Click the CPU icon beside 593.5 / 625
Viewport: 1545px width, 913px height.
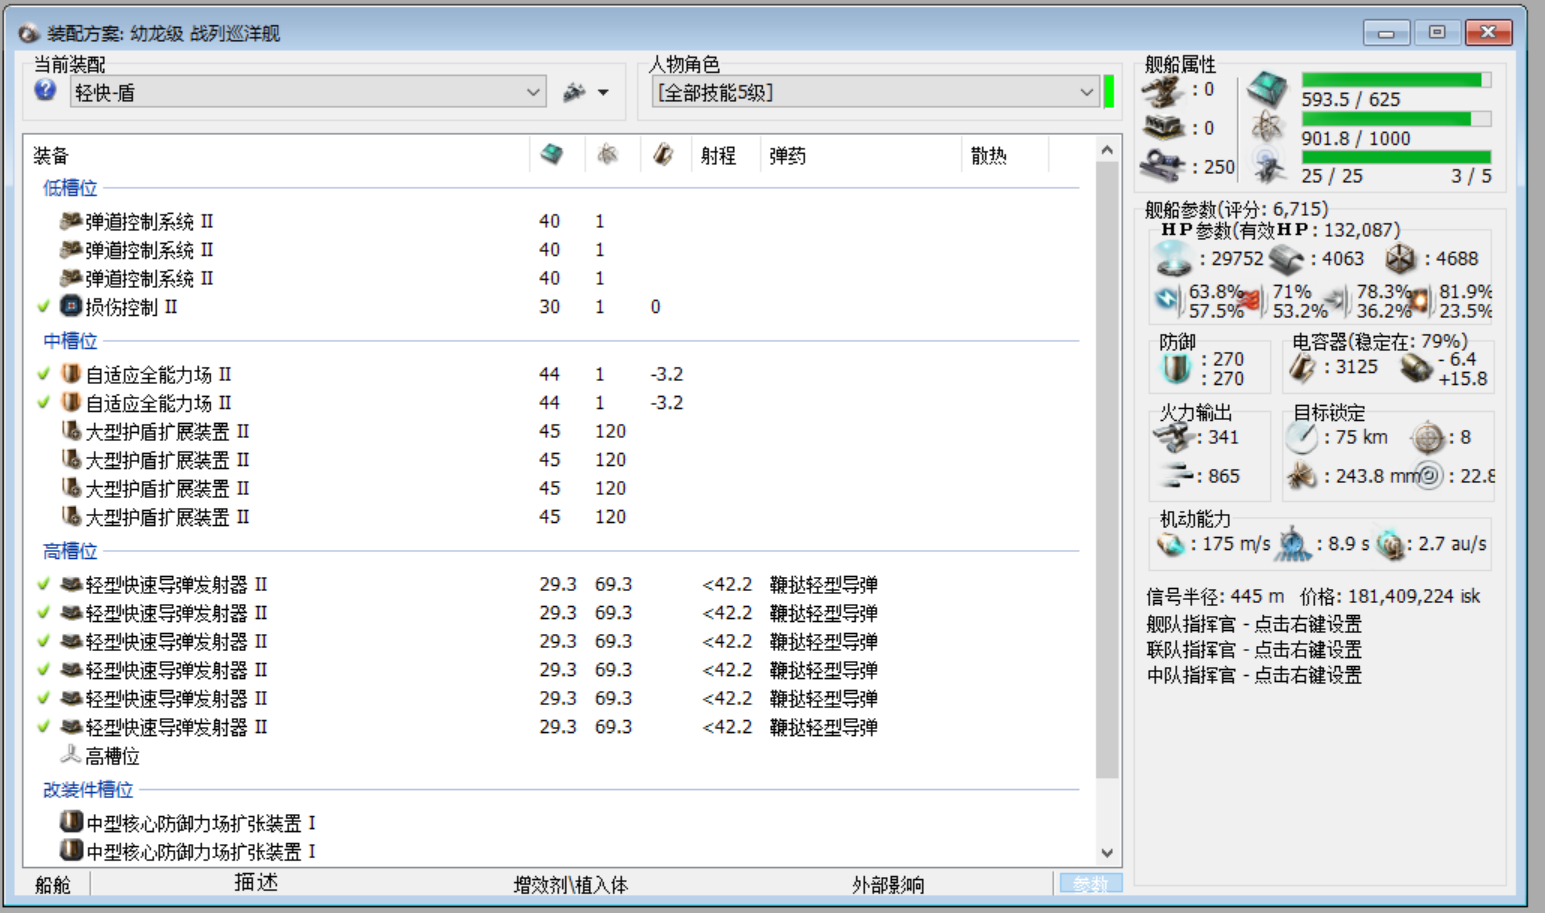1267,91
